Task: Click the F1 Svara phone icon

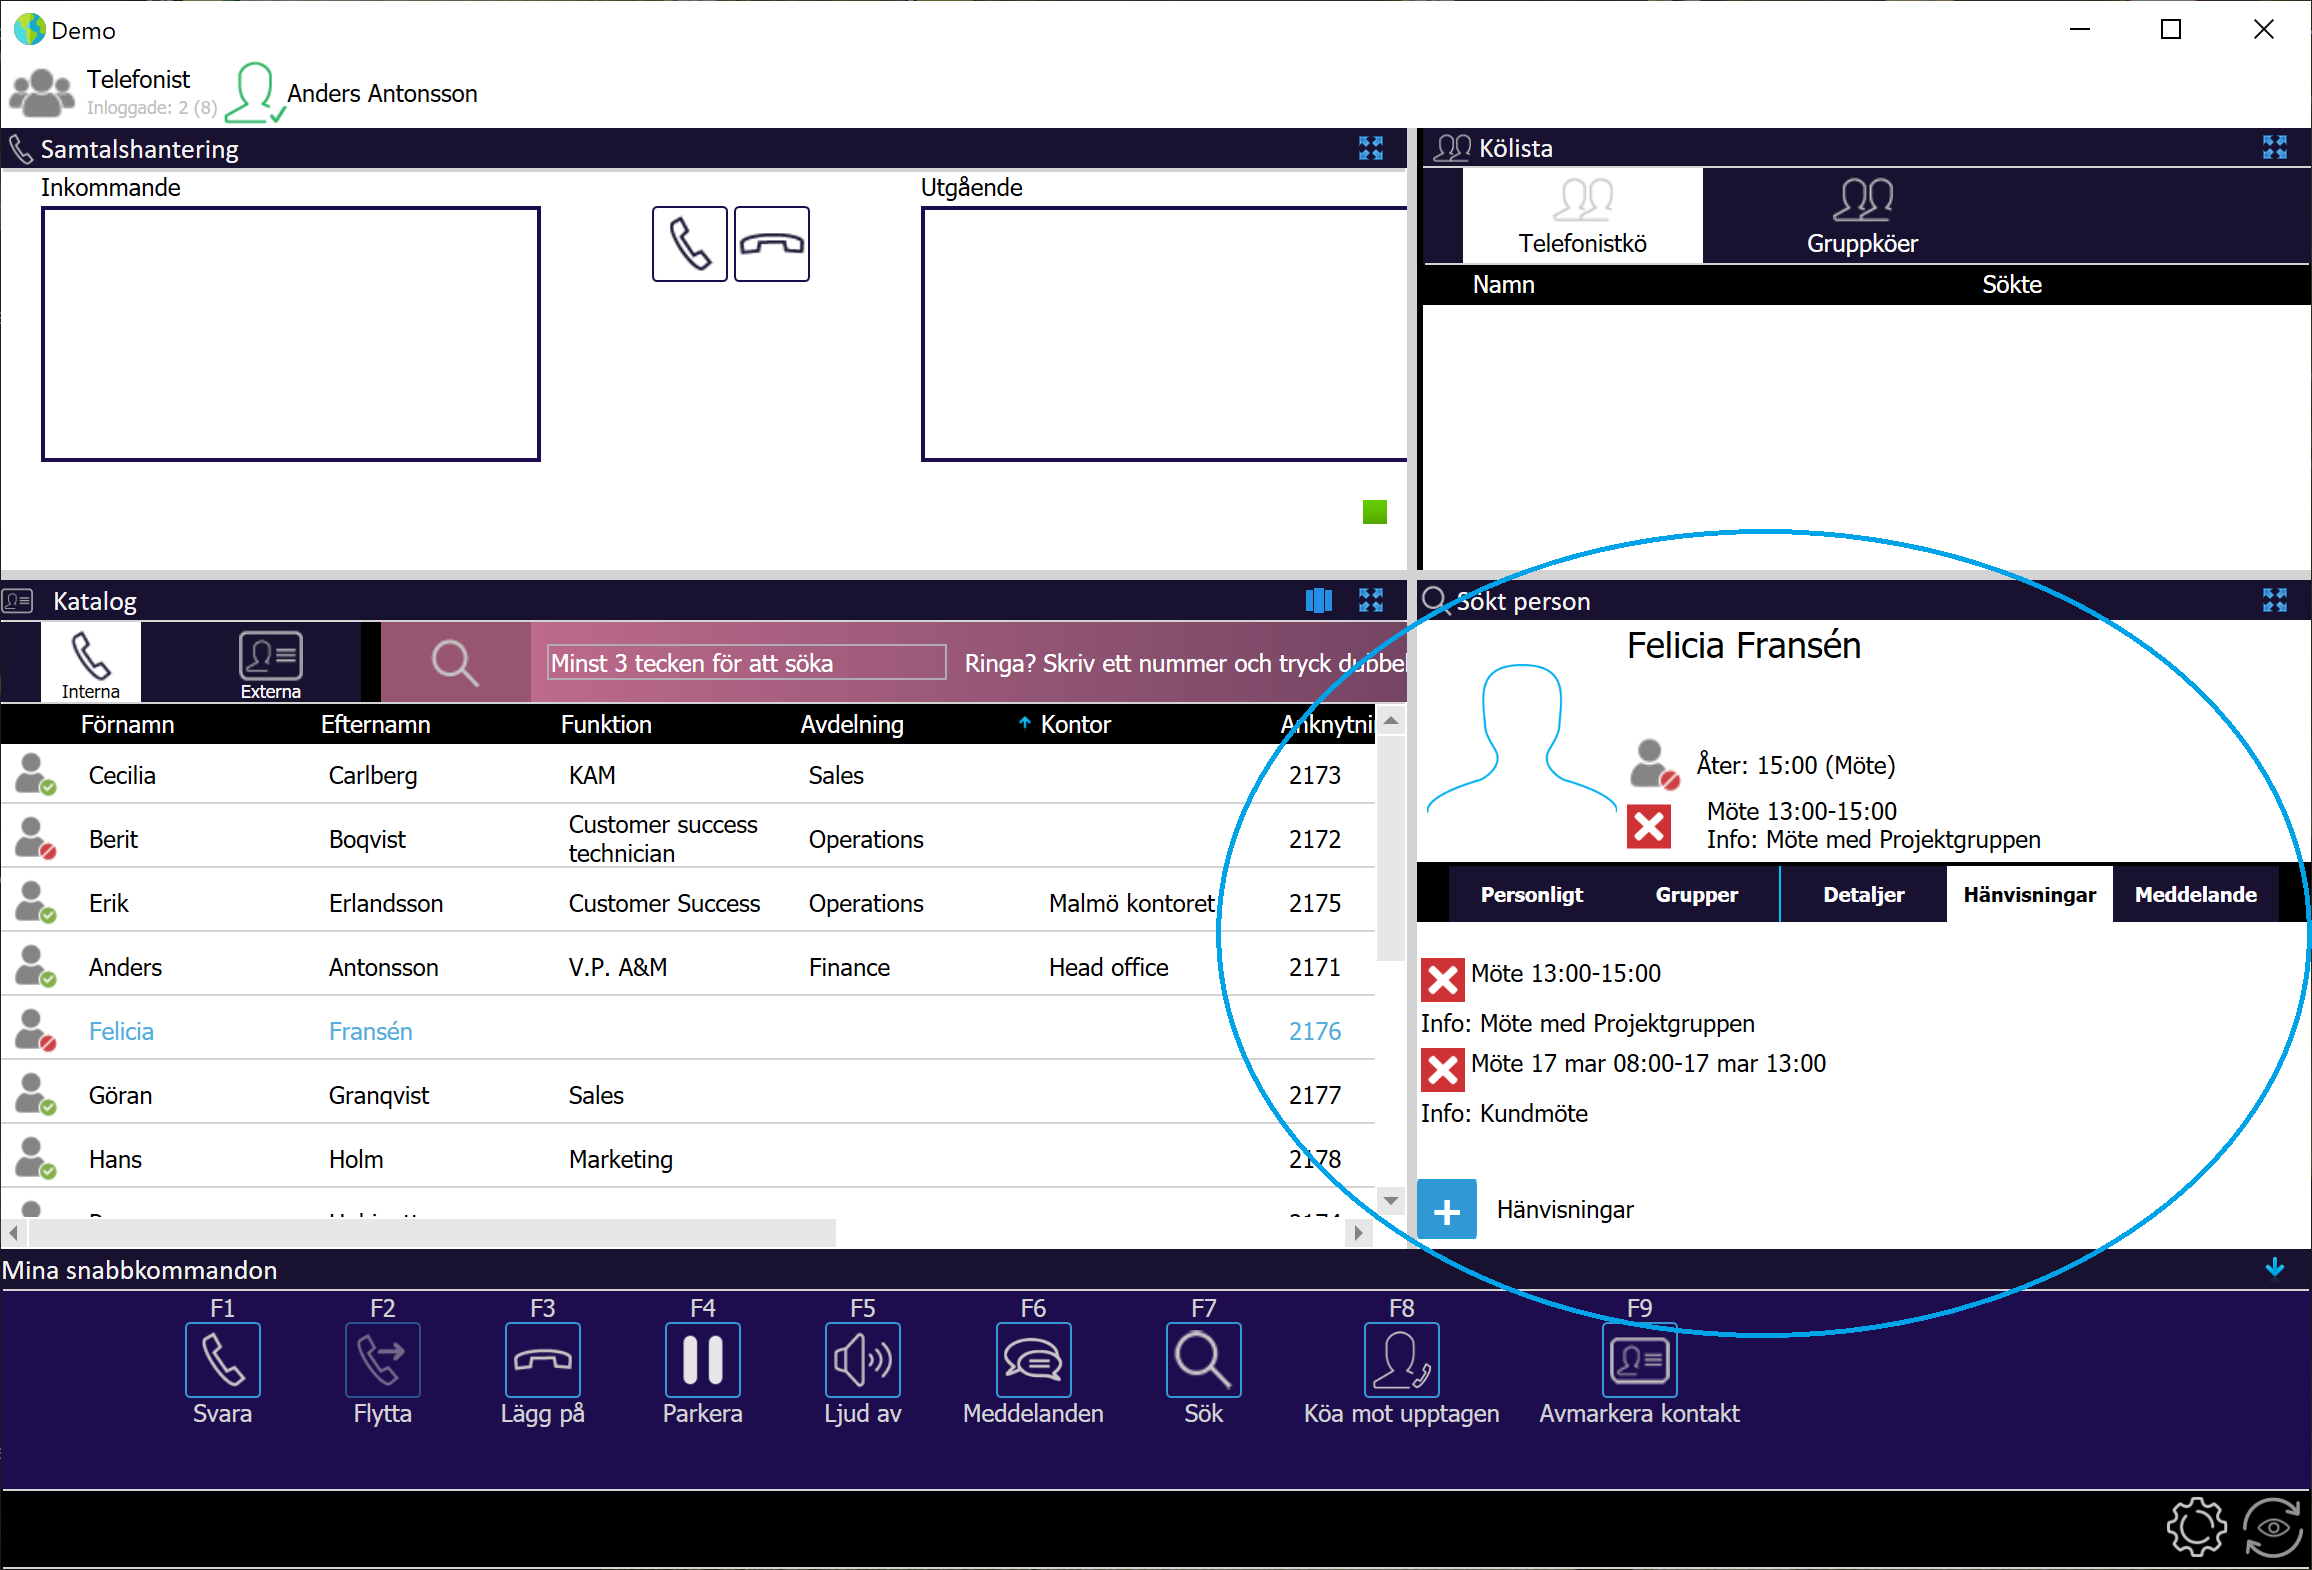Action: click(x=222, y=1359)
